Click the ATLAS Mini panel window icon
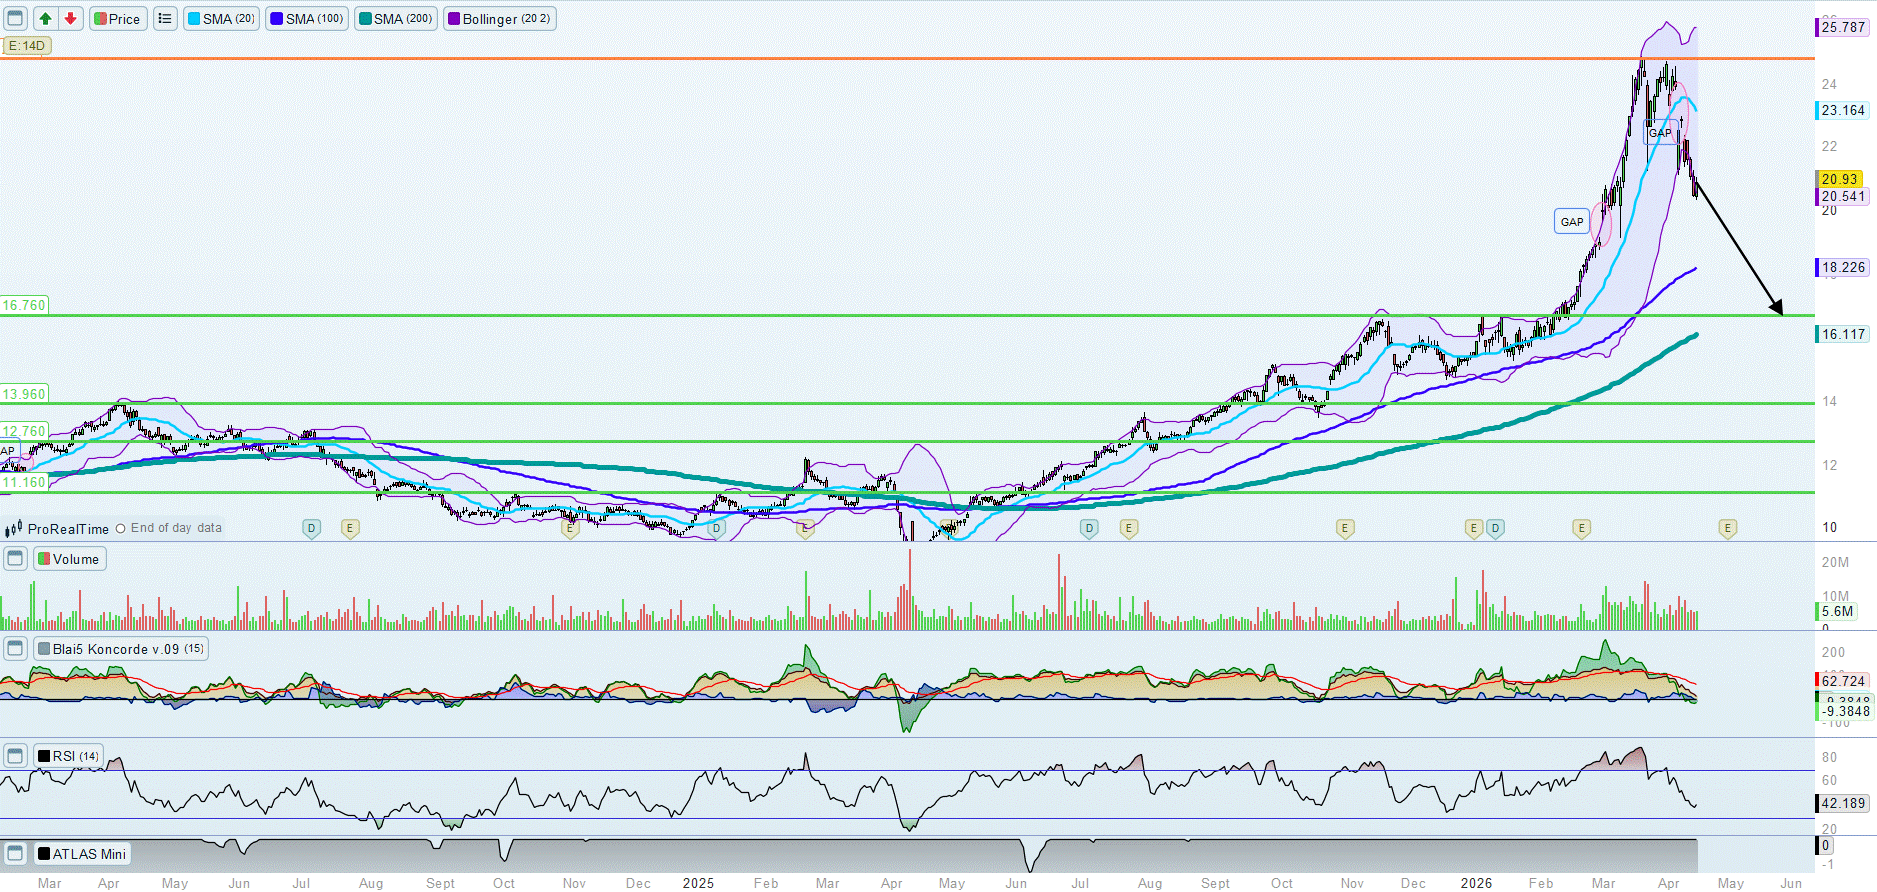Image resolution: width=1877 pixels, height=892 pixels. tap(15, 854)
